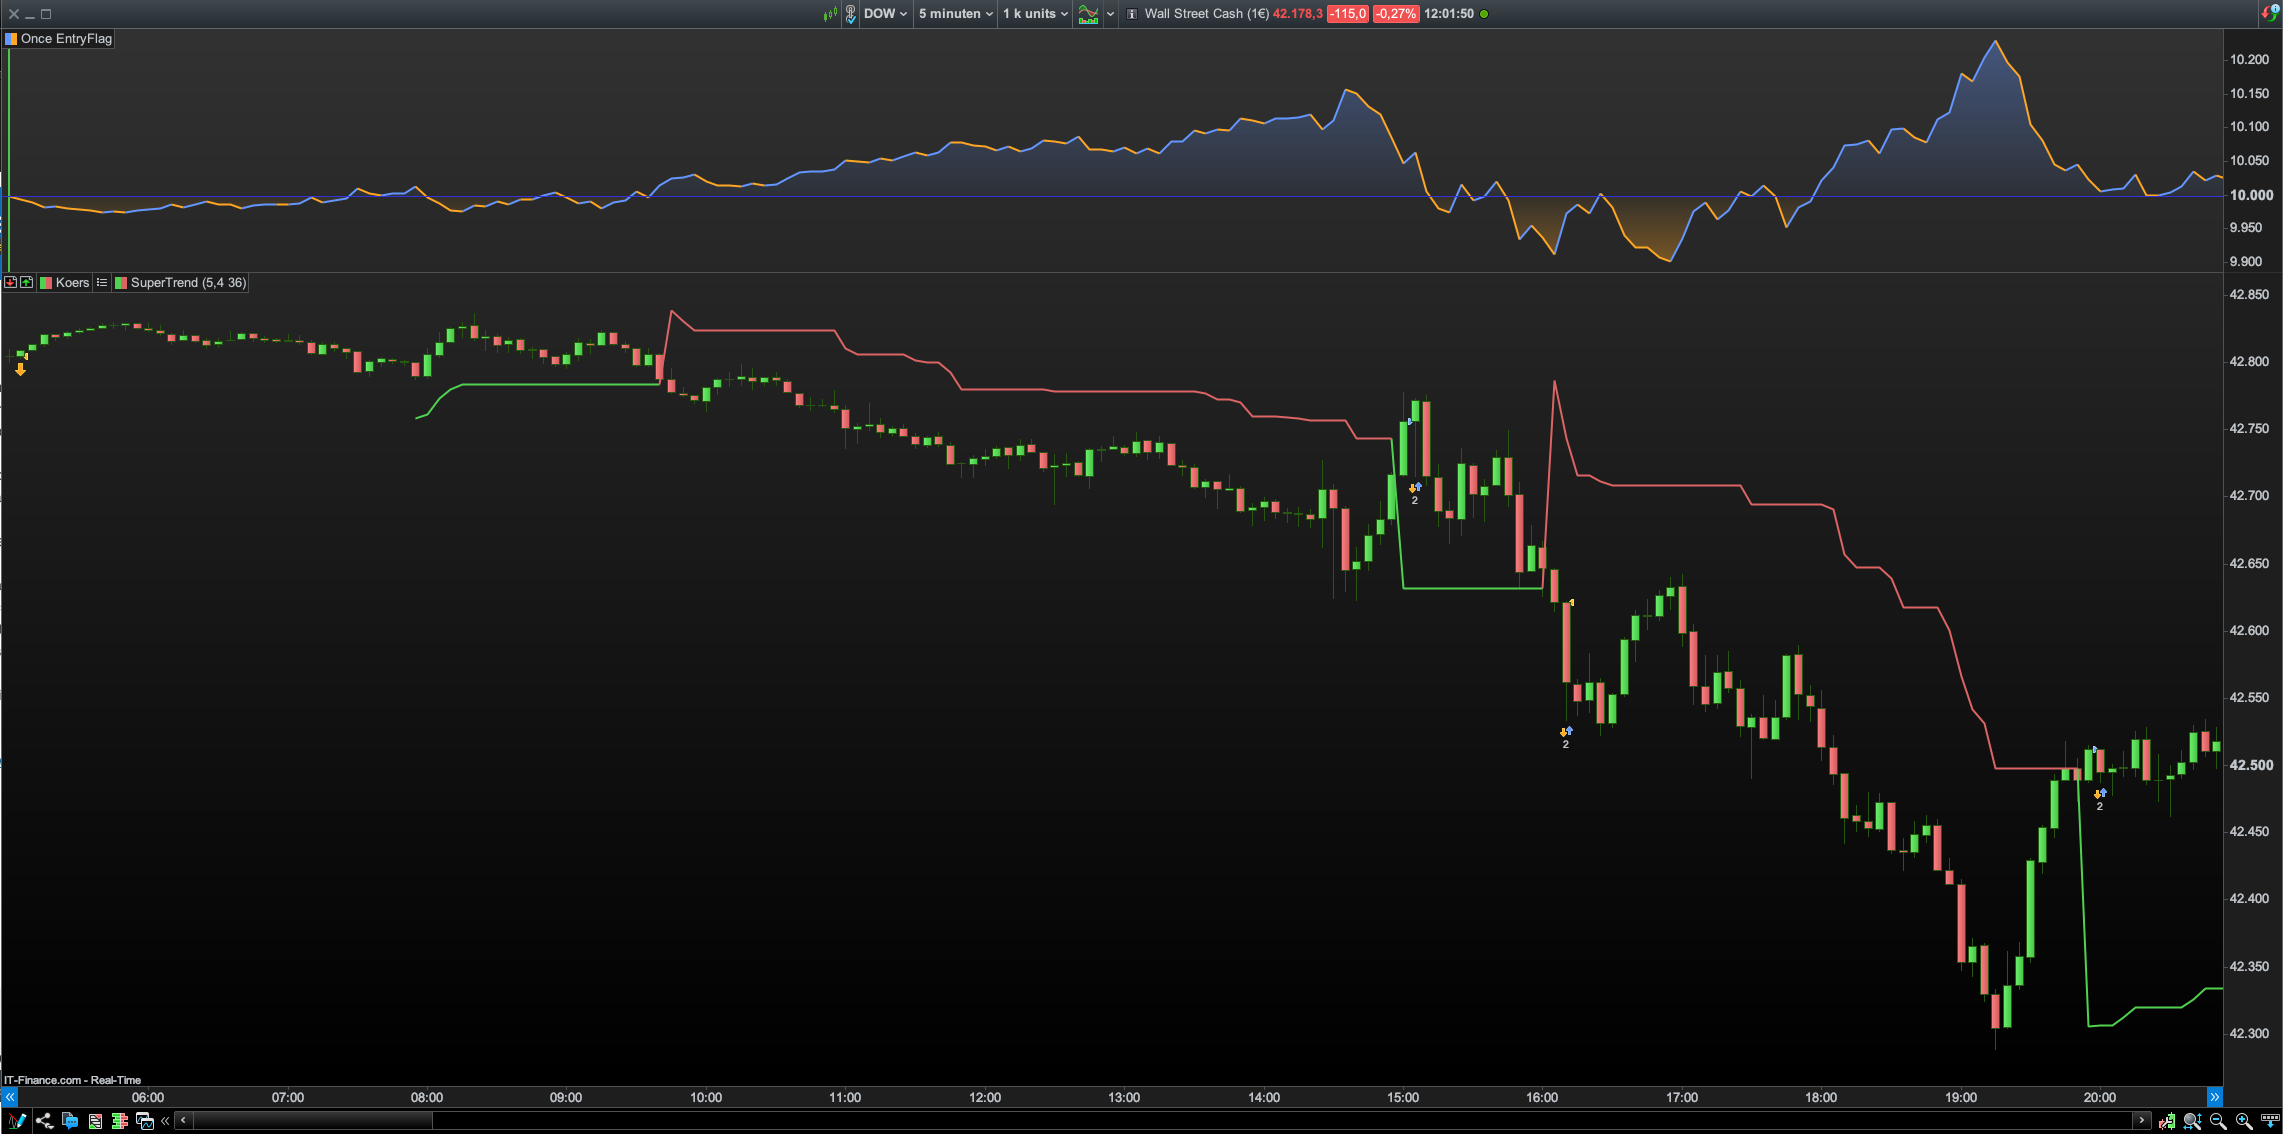2283x1134 pixels.
Task: Open SuperTrend (5,4 36) indicator label
Action: click(187, 283)
